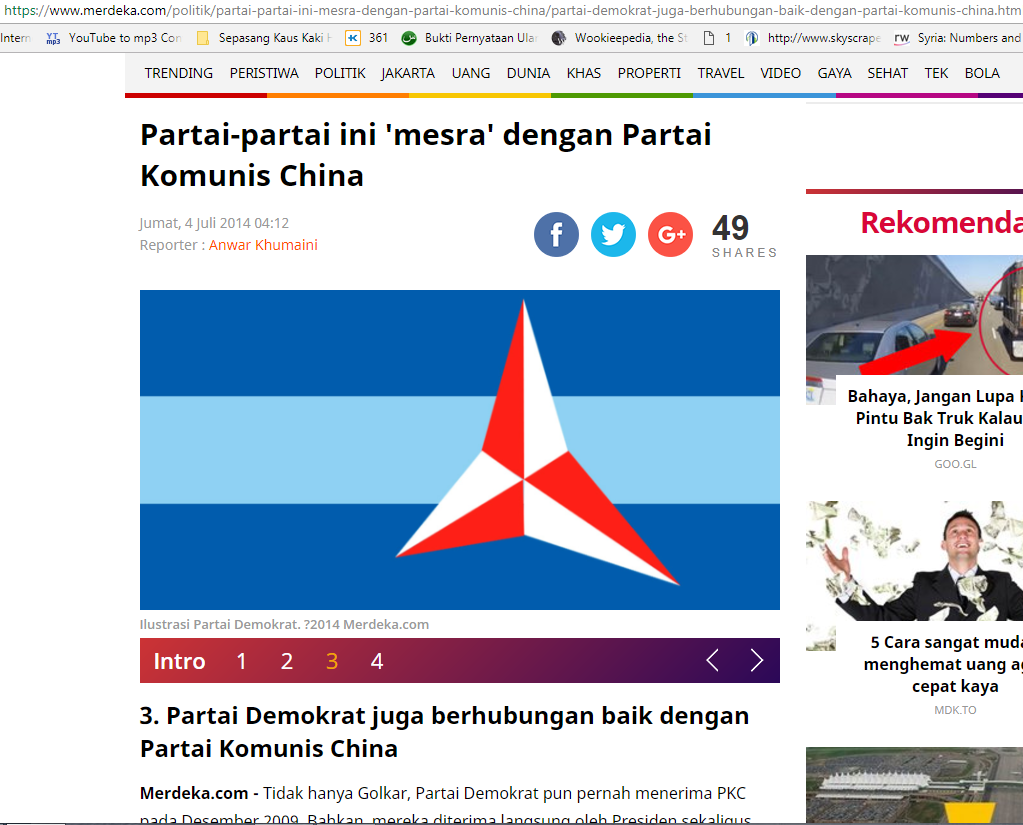The width and height of the screenshot is (1023, 825).
Task: Click the GOO.GL source label
Action: coord(955,464)
